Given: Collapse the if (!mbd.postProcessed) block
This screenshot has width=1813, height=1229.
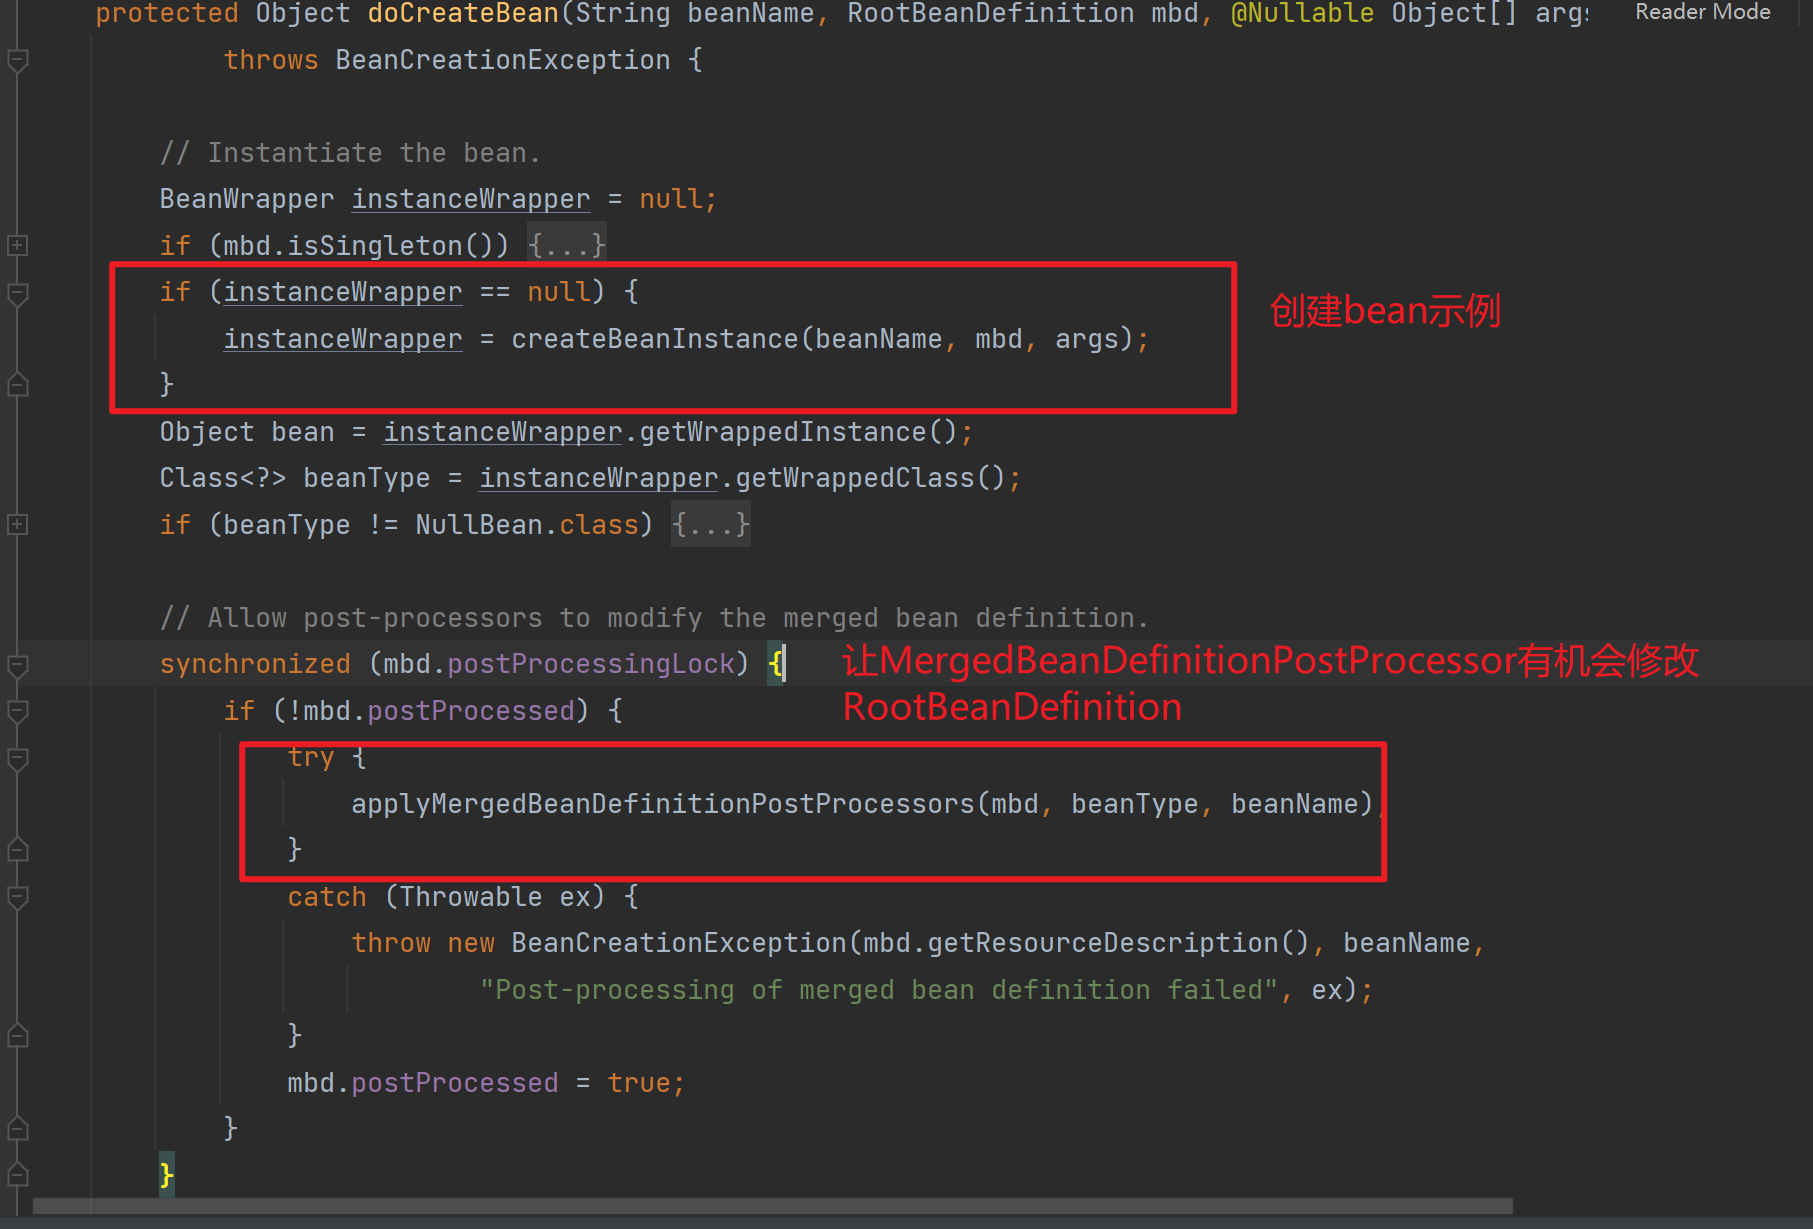Looking at the screenshot, I should (17, 711).
